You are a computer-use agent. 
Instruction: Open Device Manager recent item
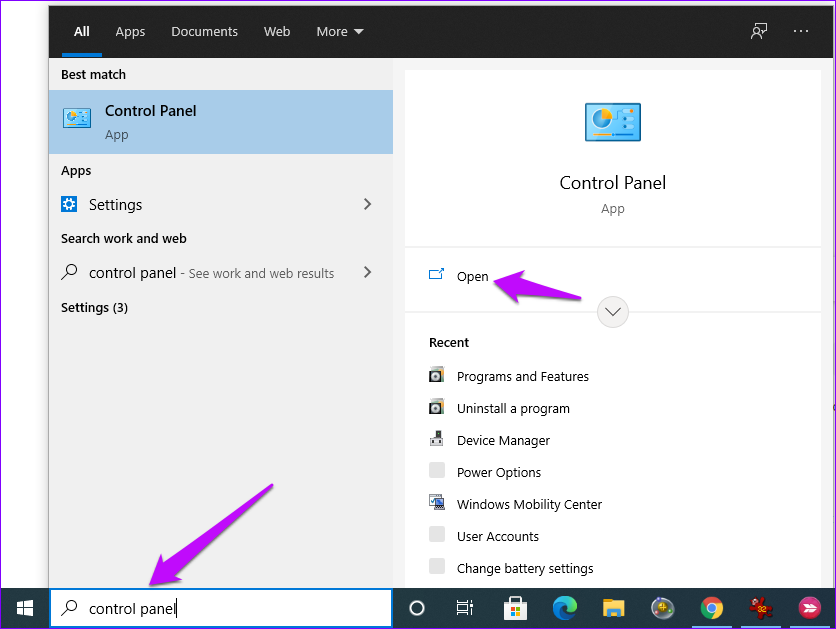tap(503, 440)
